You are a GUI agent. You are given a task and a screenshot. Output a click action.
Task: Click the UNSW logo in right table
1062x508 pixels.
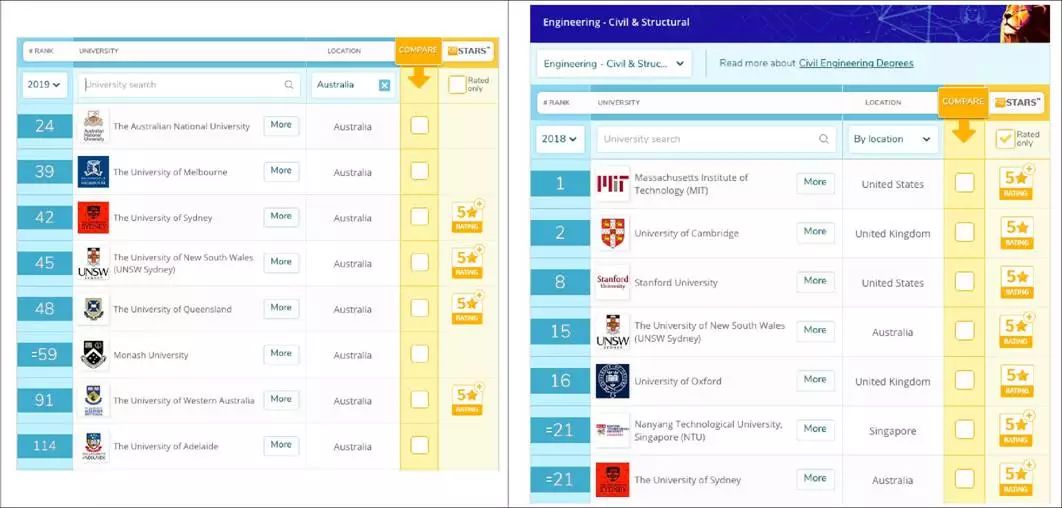[x=613, y=332]
